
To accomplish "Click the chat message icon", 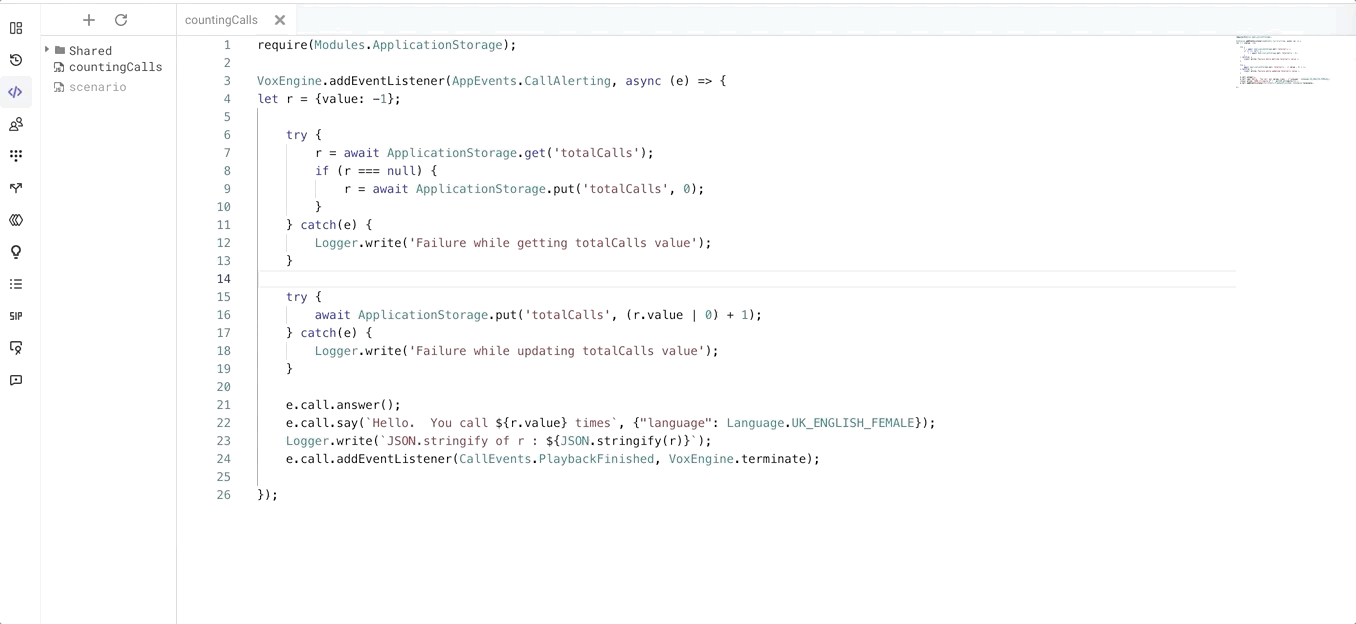I will tap(16, 380).
